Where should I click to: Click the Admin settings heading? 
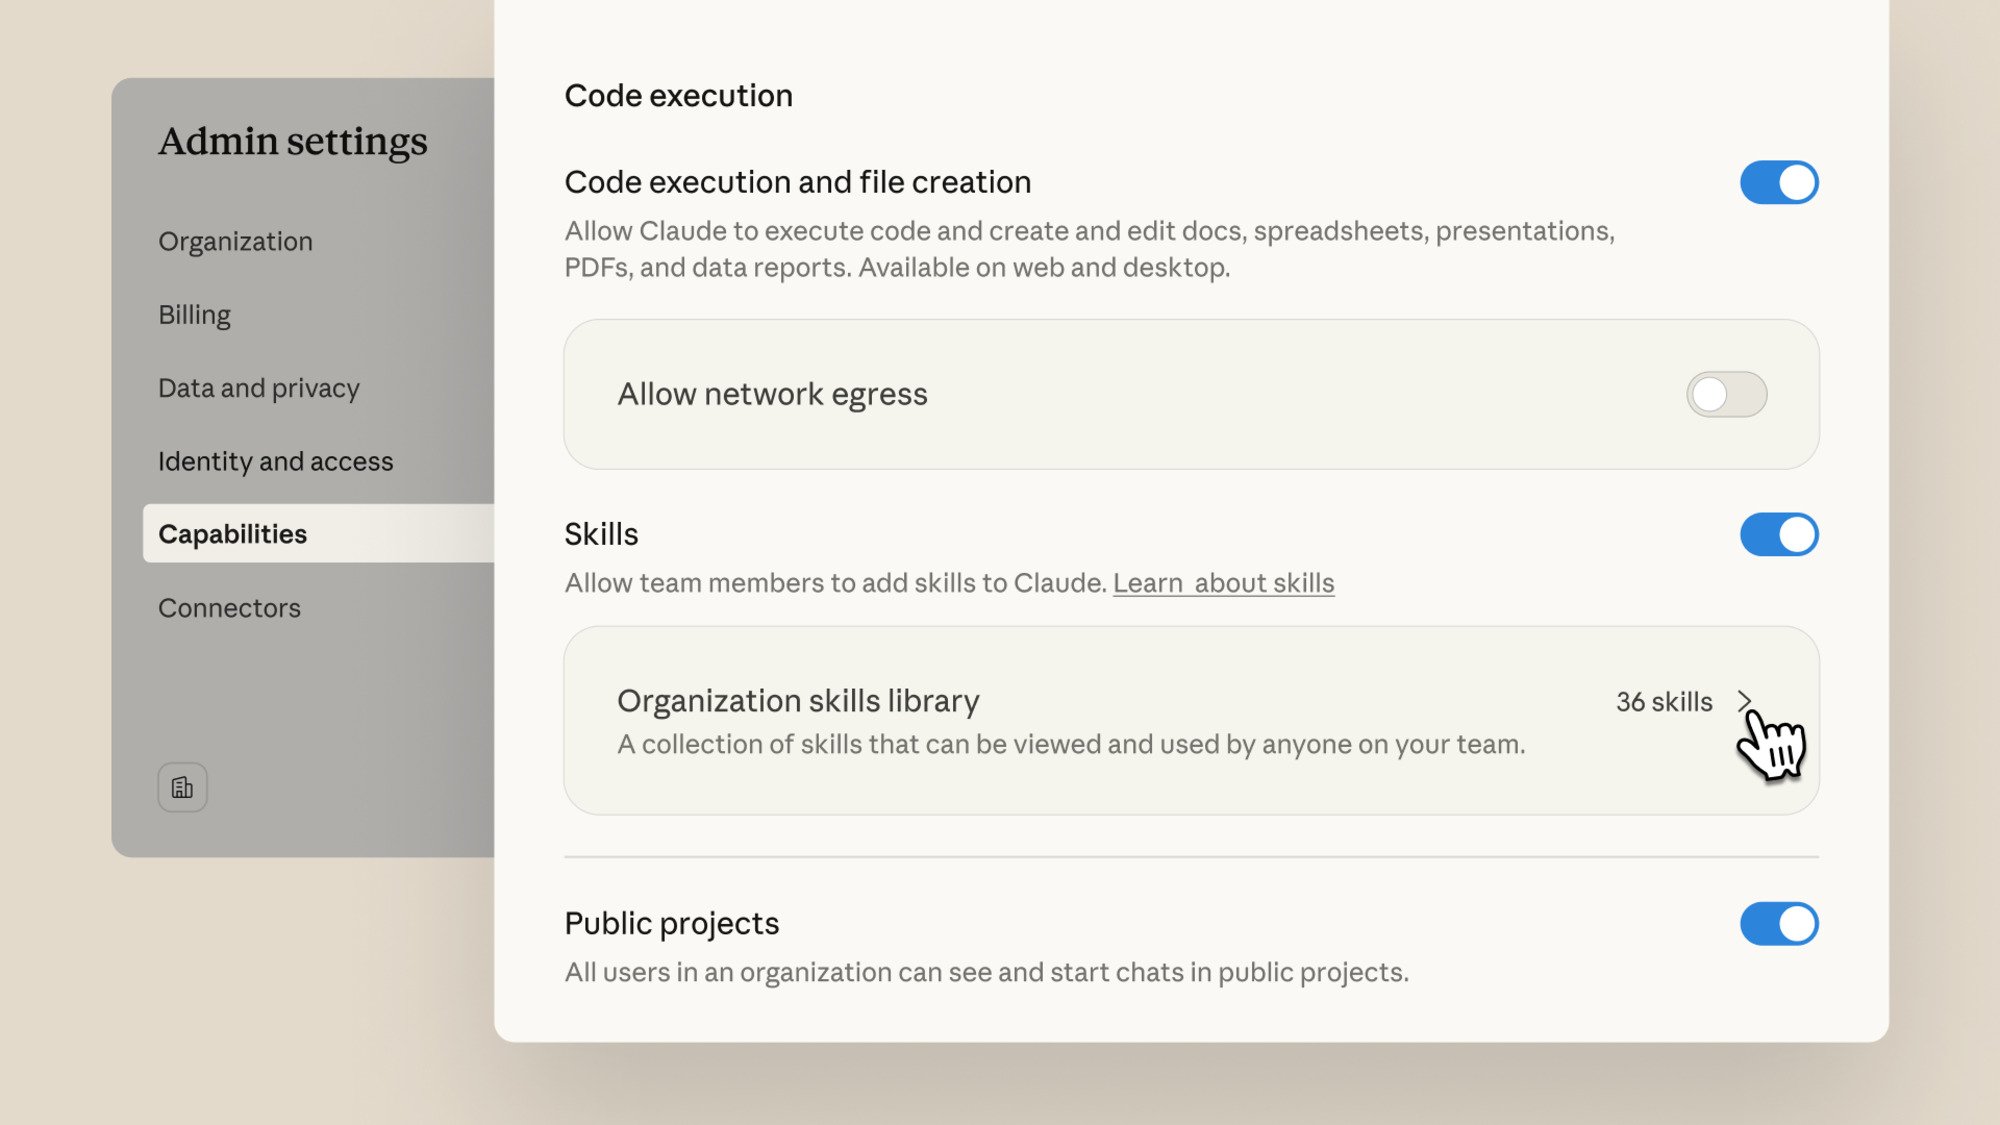click(293, 141)
